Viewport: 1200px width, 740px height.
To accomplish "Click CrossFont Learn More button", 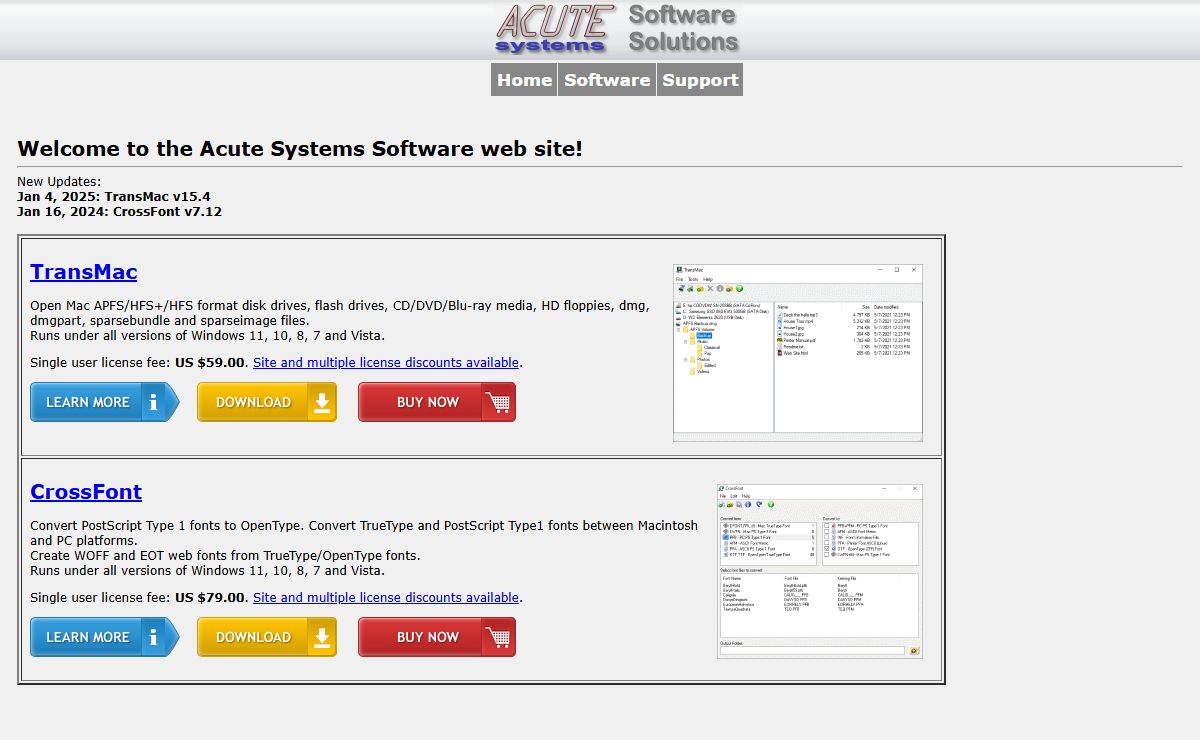I will [x=104, y=637].
